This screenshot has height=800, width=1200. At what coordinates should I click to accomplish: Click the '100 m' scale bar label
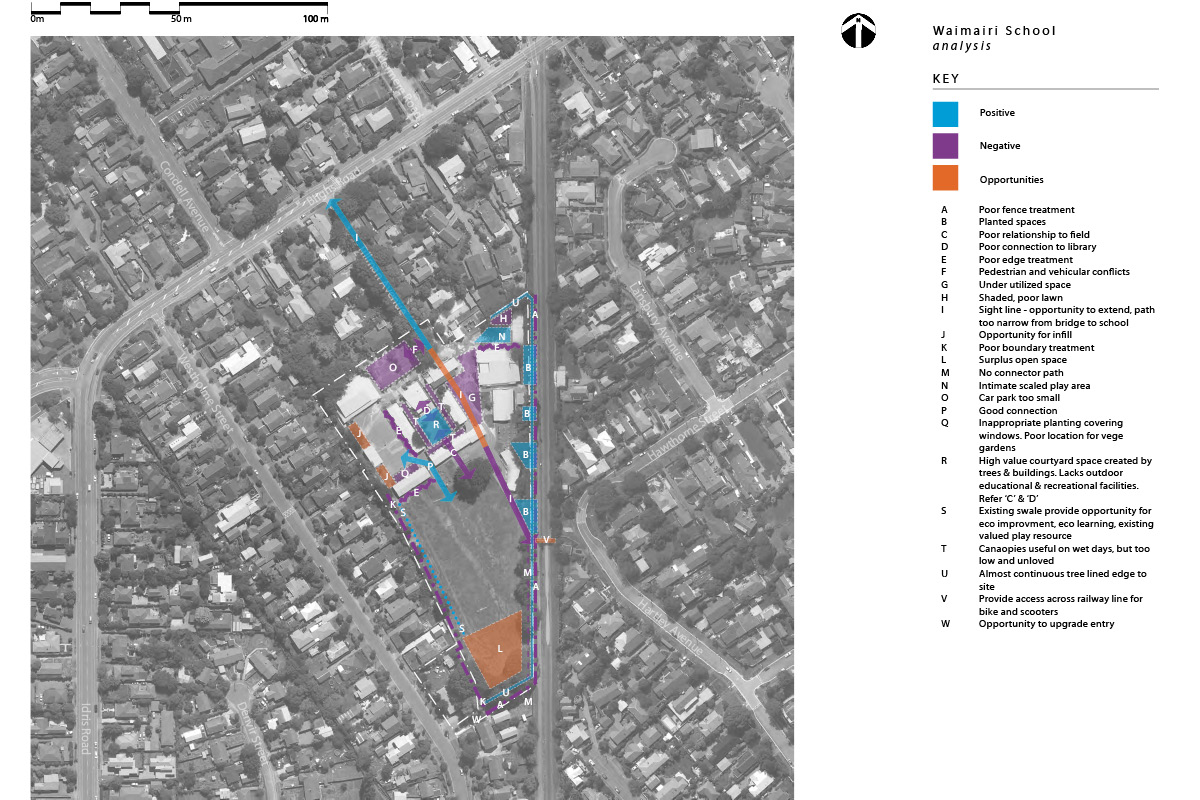click(315, 19)
